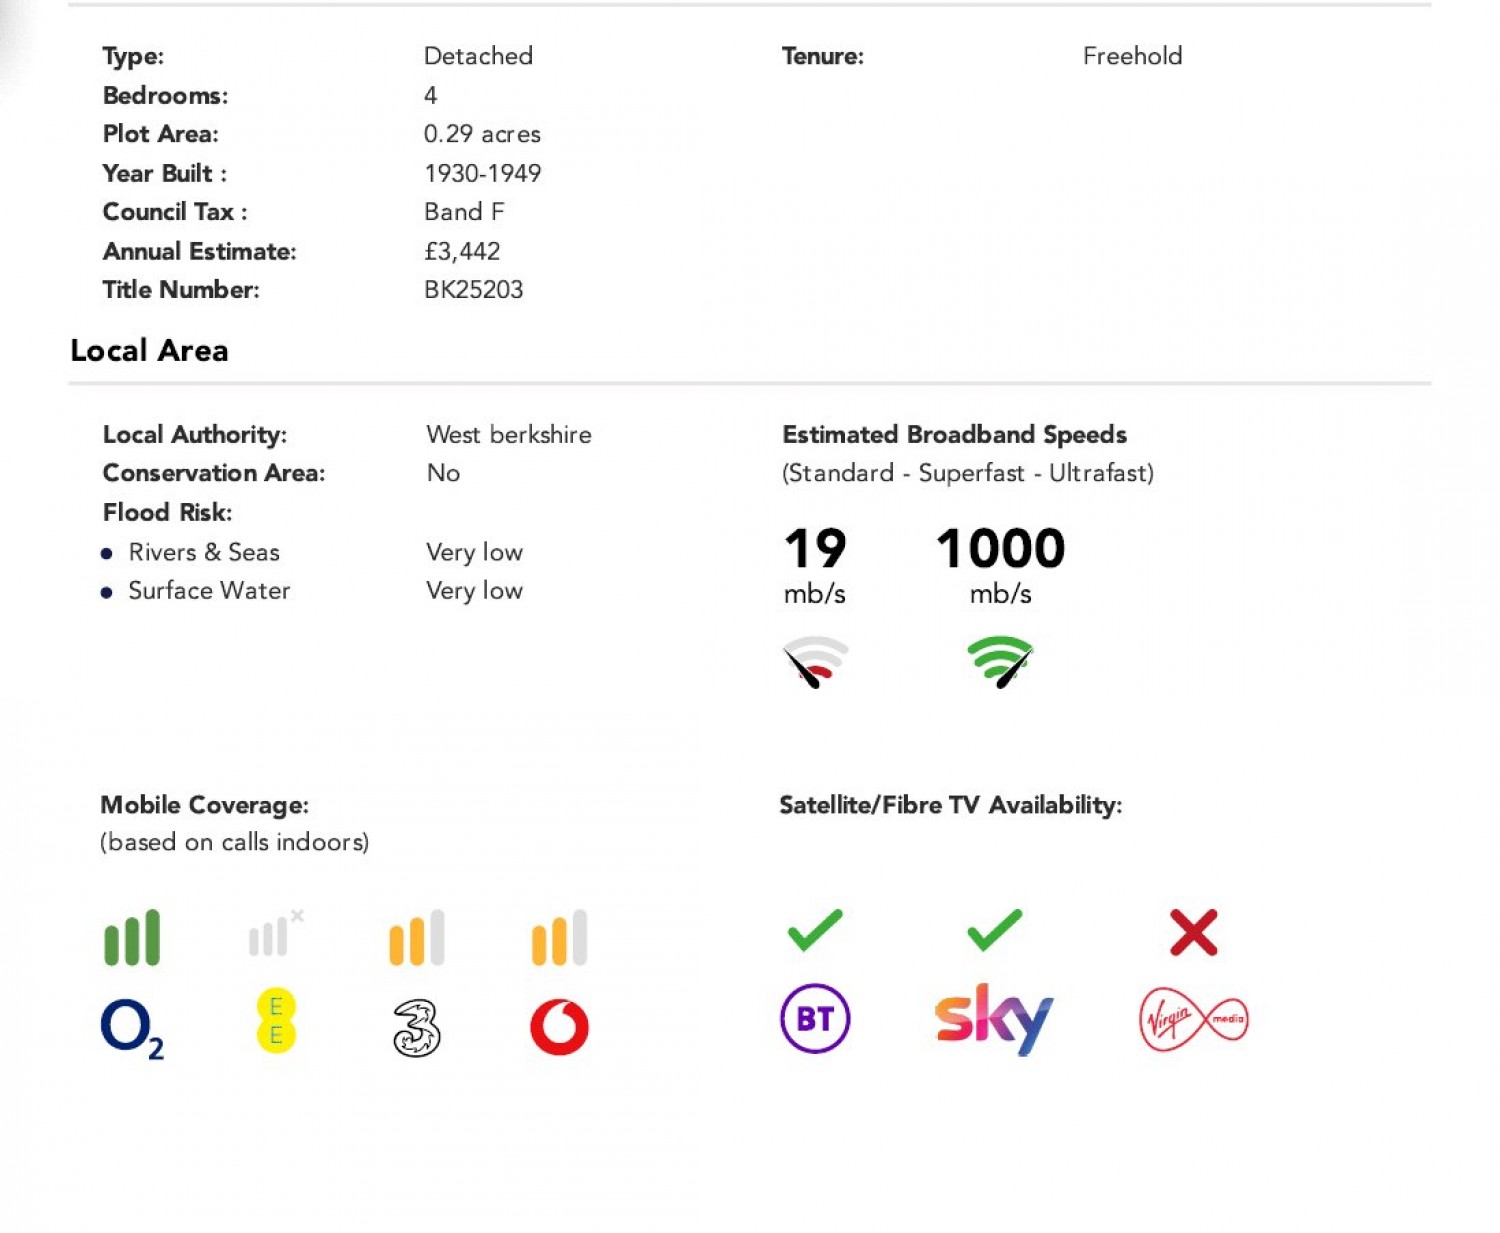Click the orange Three signal bars
Screen dimensions: 1500x1233
pyautogui.click(x=417, y=938)
